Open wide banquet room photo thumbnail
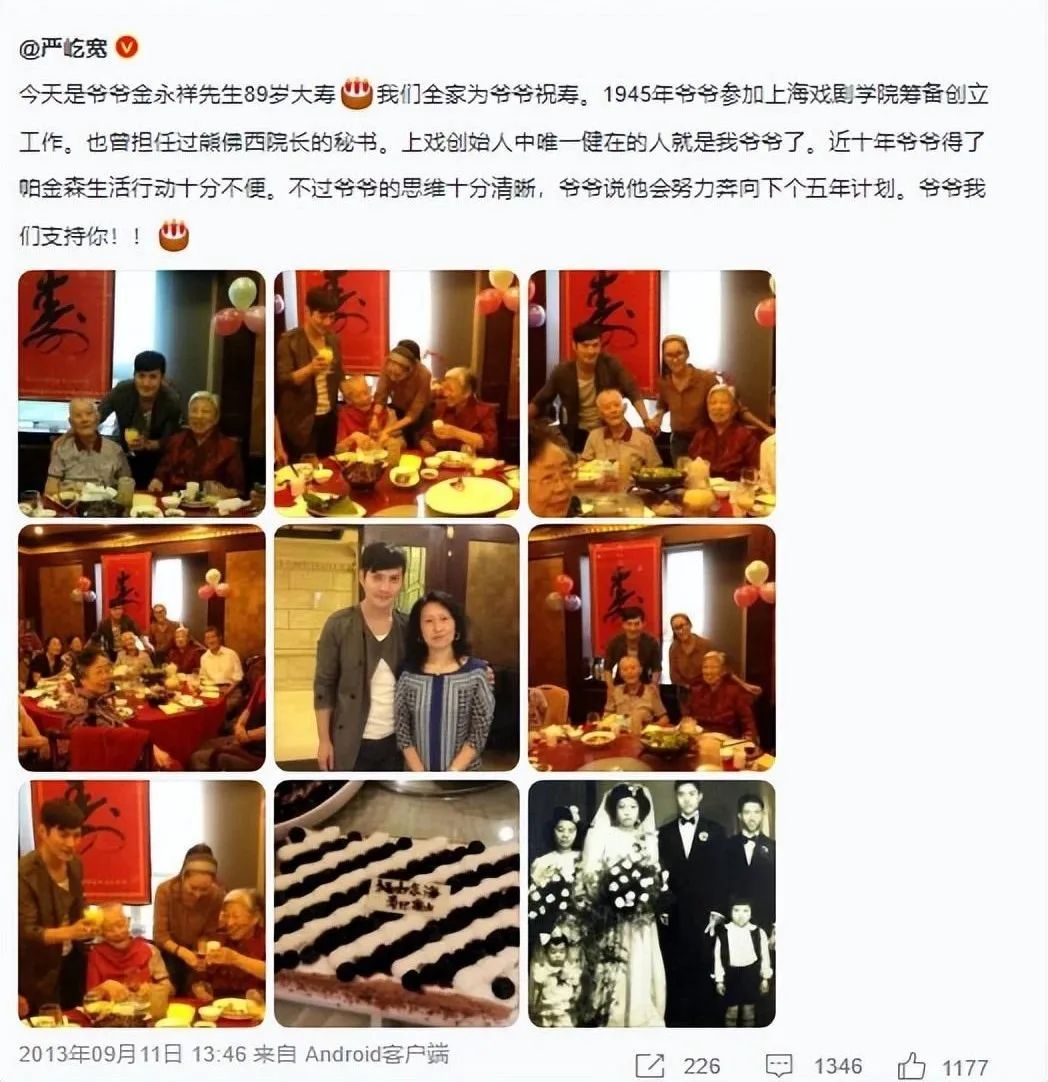 point(141,648)
